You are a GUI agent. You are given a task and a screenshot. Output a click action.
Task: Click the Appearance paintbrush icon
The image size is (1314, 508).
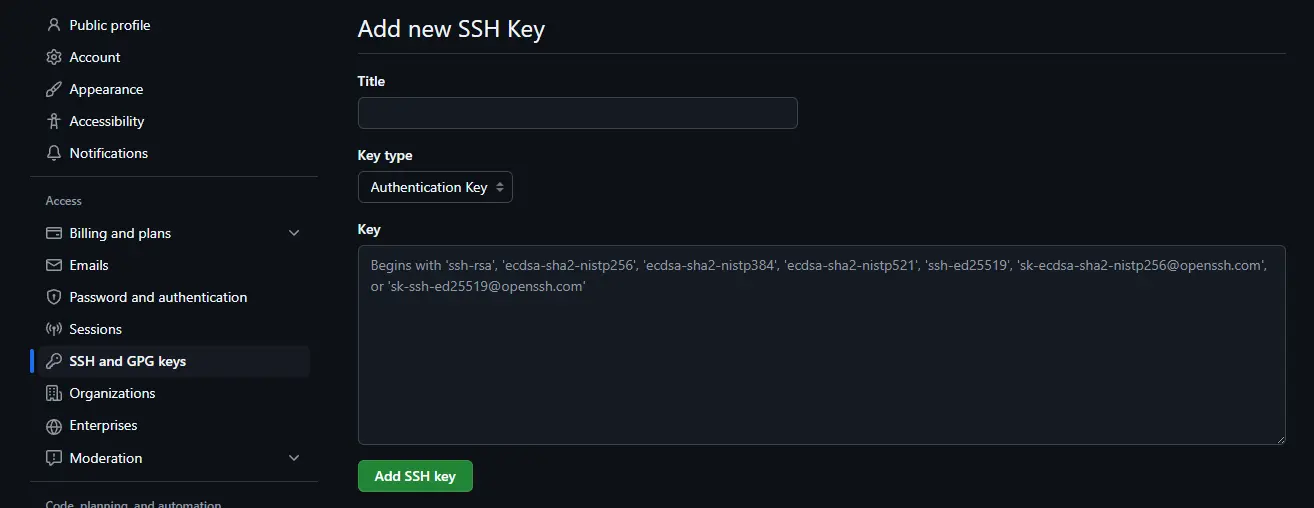pos(54,89)
